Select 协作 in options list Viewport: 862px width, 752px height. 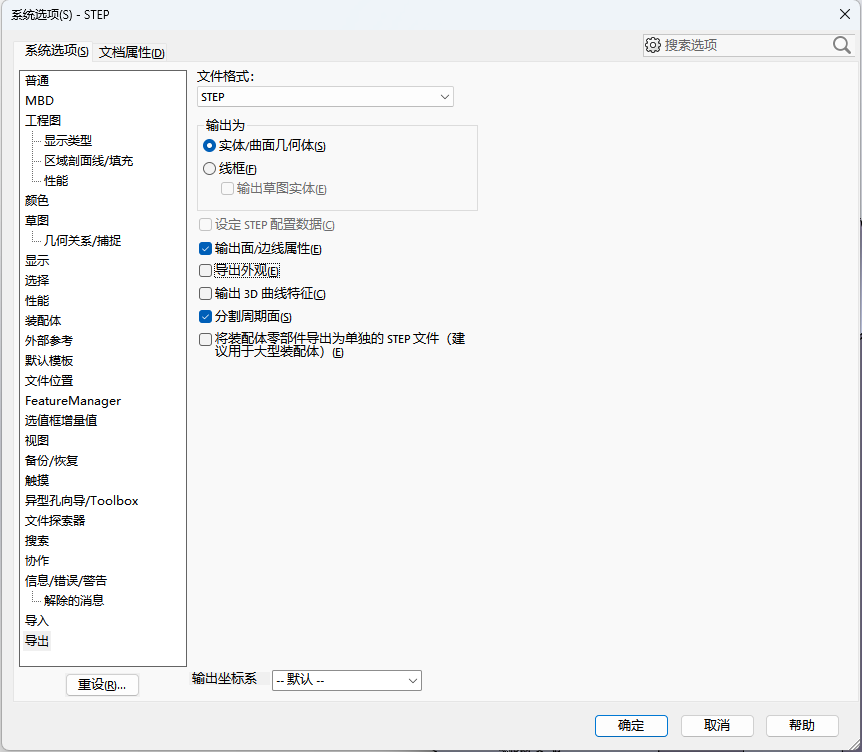(x=37, y=561)
